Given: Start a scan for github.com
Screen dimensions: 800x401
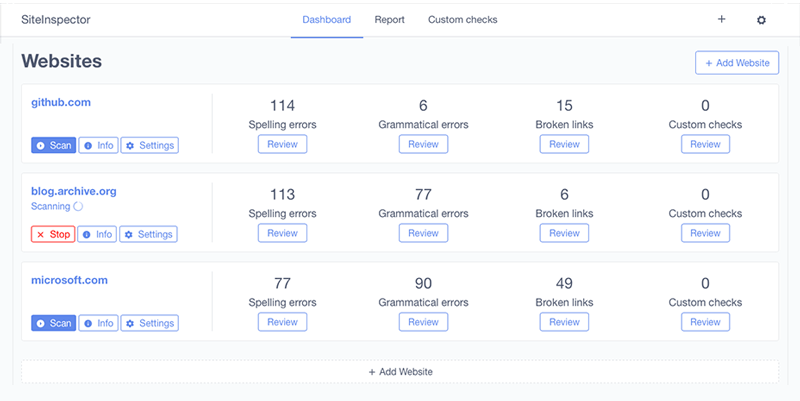Looking at the screenshot, I should [53, 145].
